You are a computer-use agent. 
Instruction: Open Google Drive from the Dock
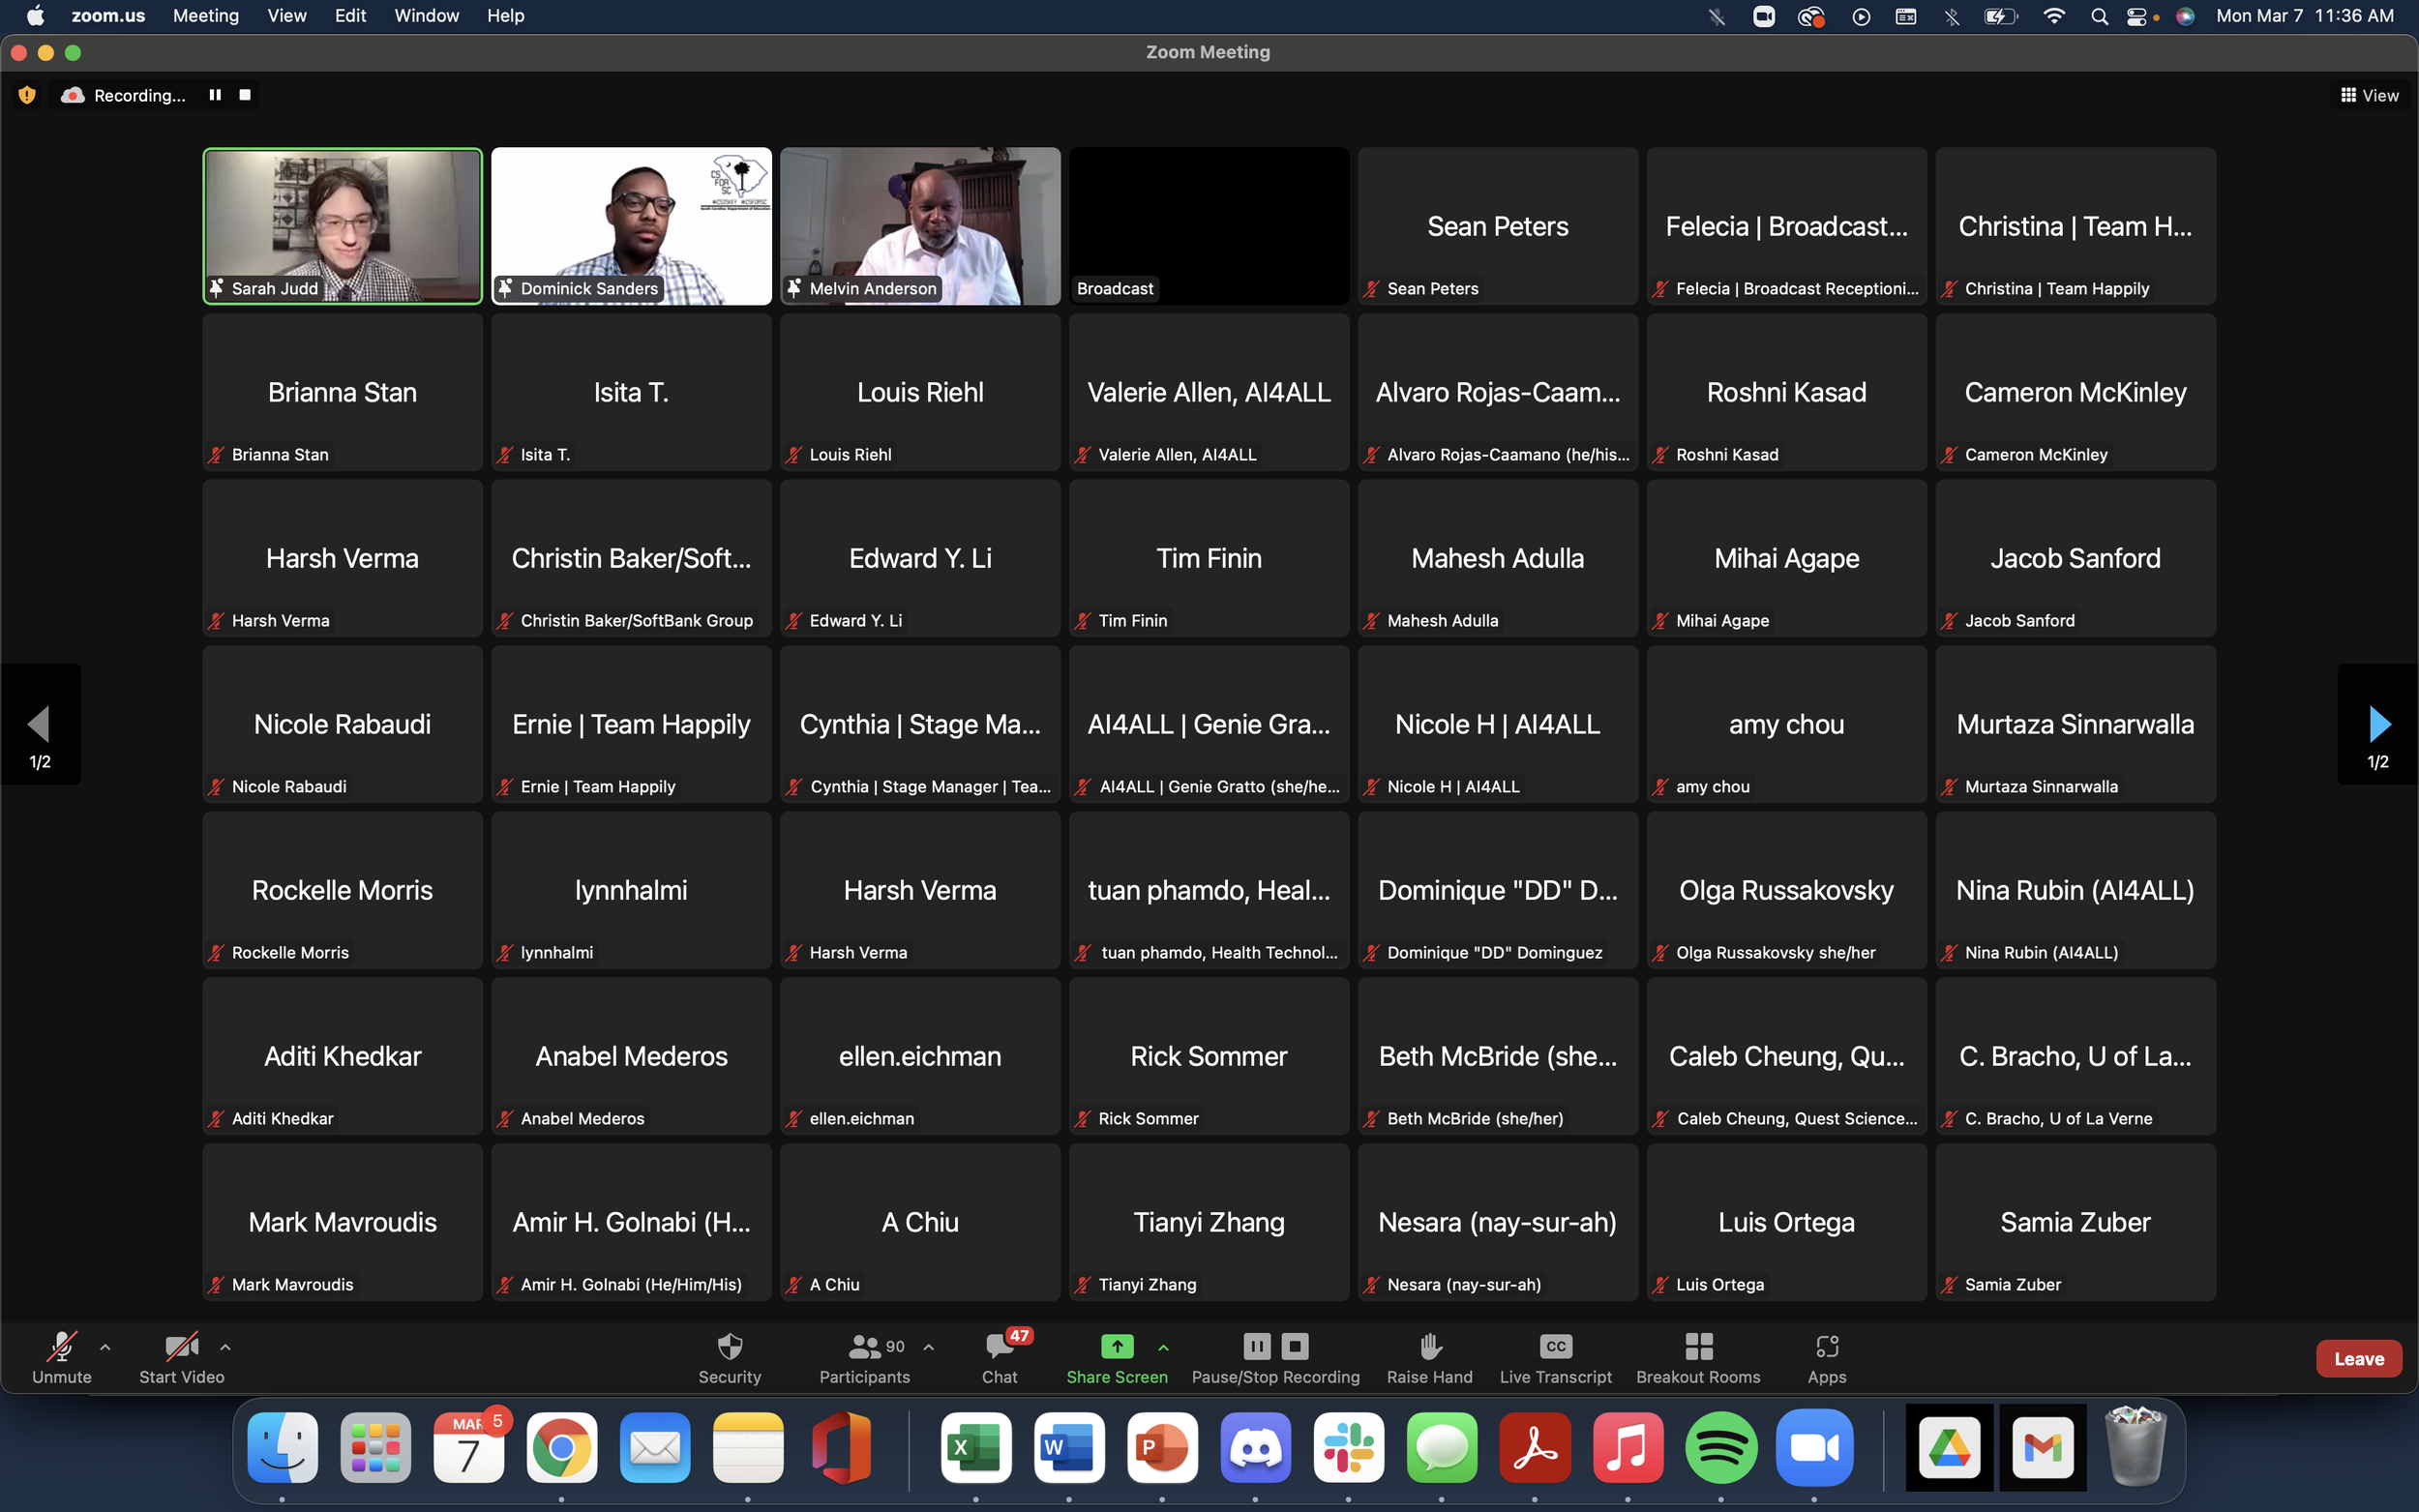pyautogui.click(x=1949, y=1447)
